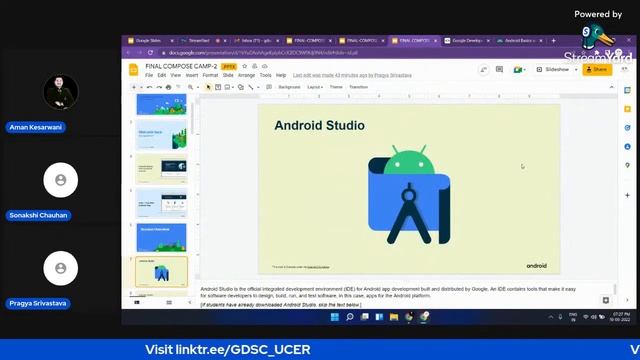Open the Layout dropdown
The image size is (640, 360).
(x=315, y=87)
